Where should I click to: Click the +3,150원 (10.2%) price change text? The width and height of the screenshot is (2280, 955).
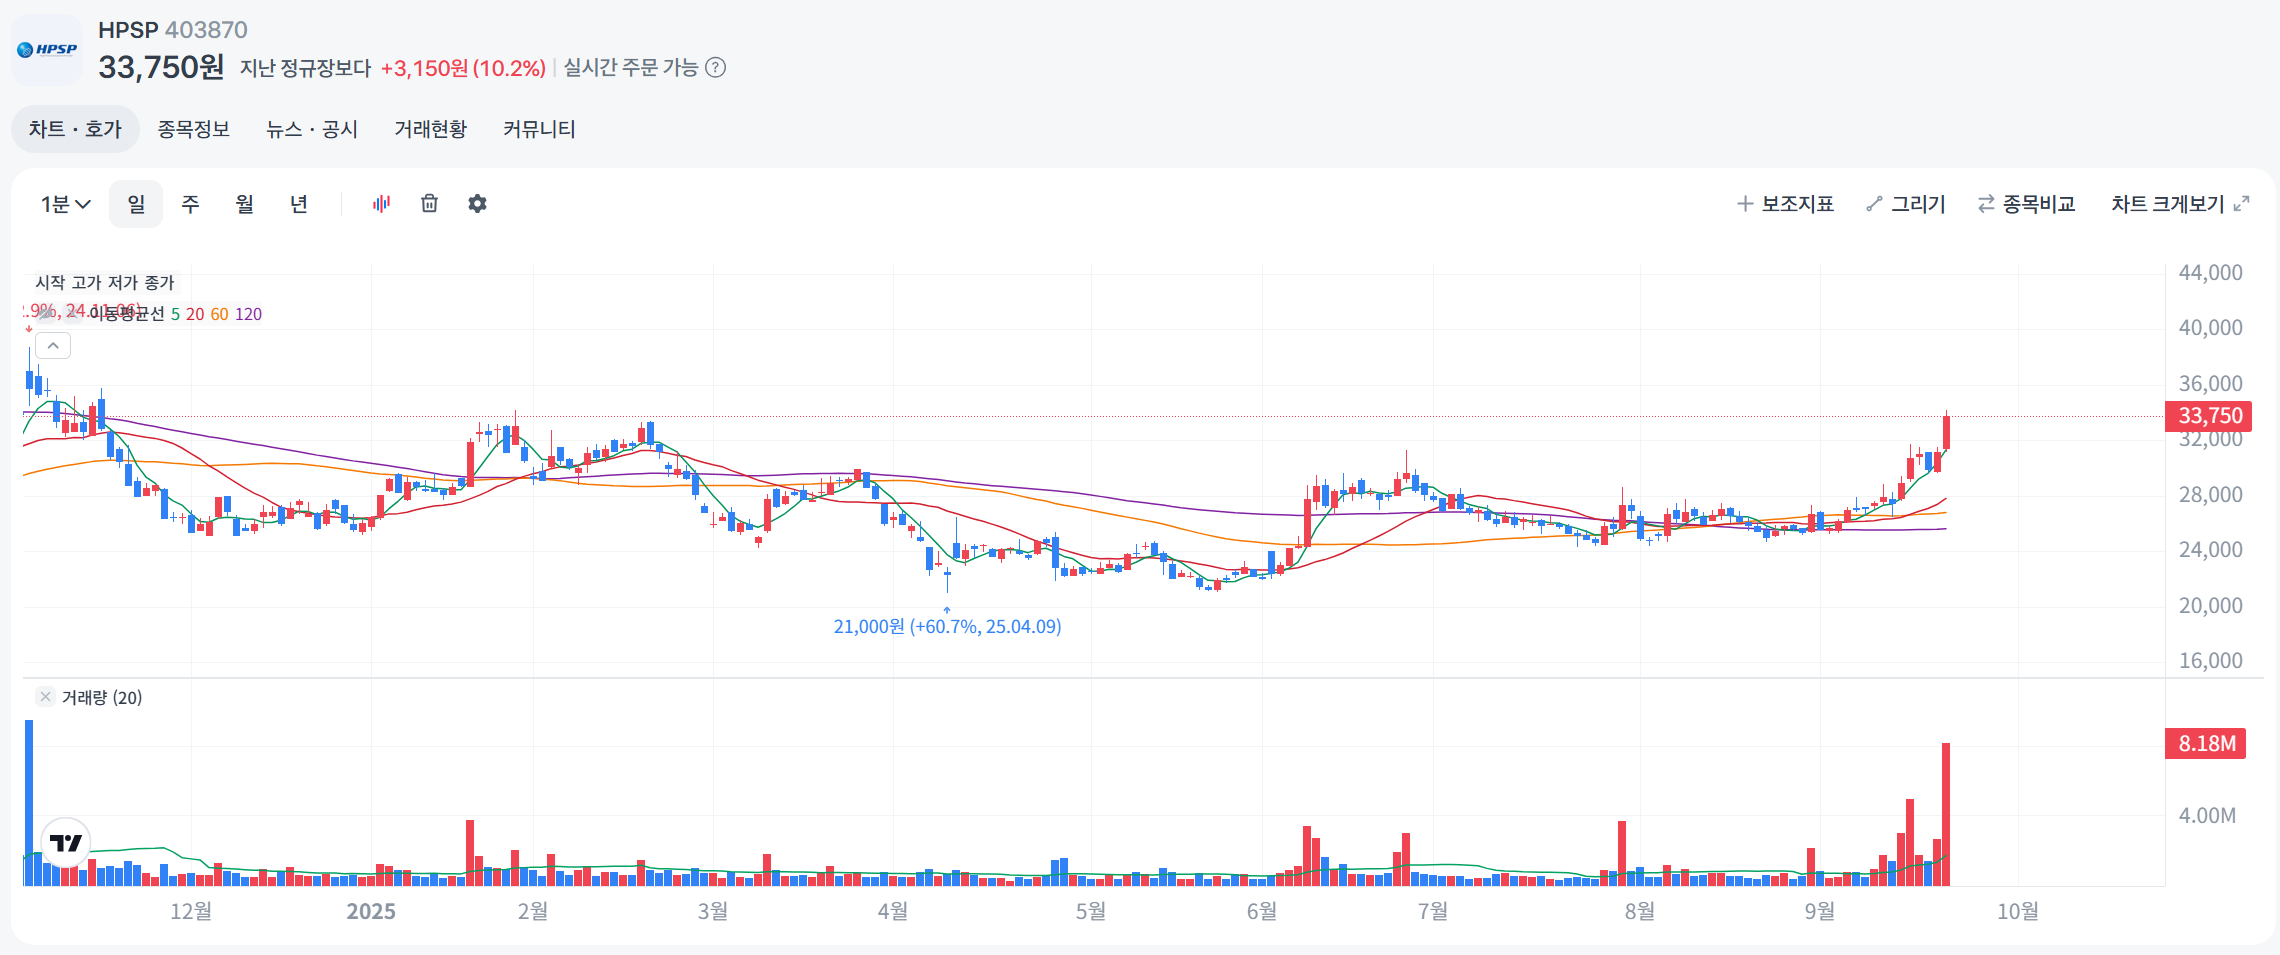[463, 68]
